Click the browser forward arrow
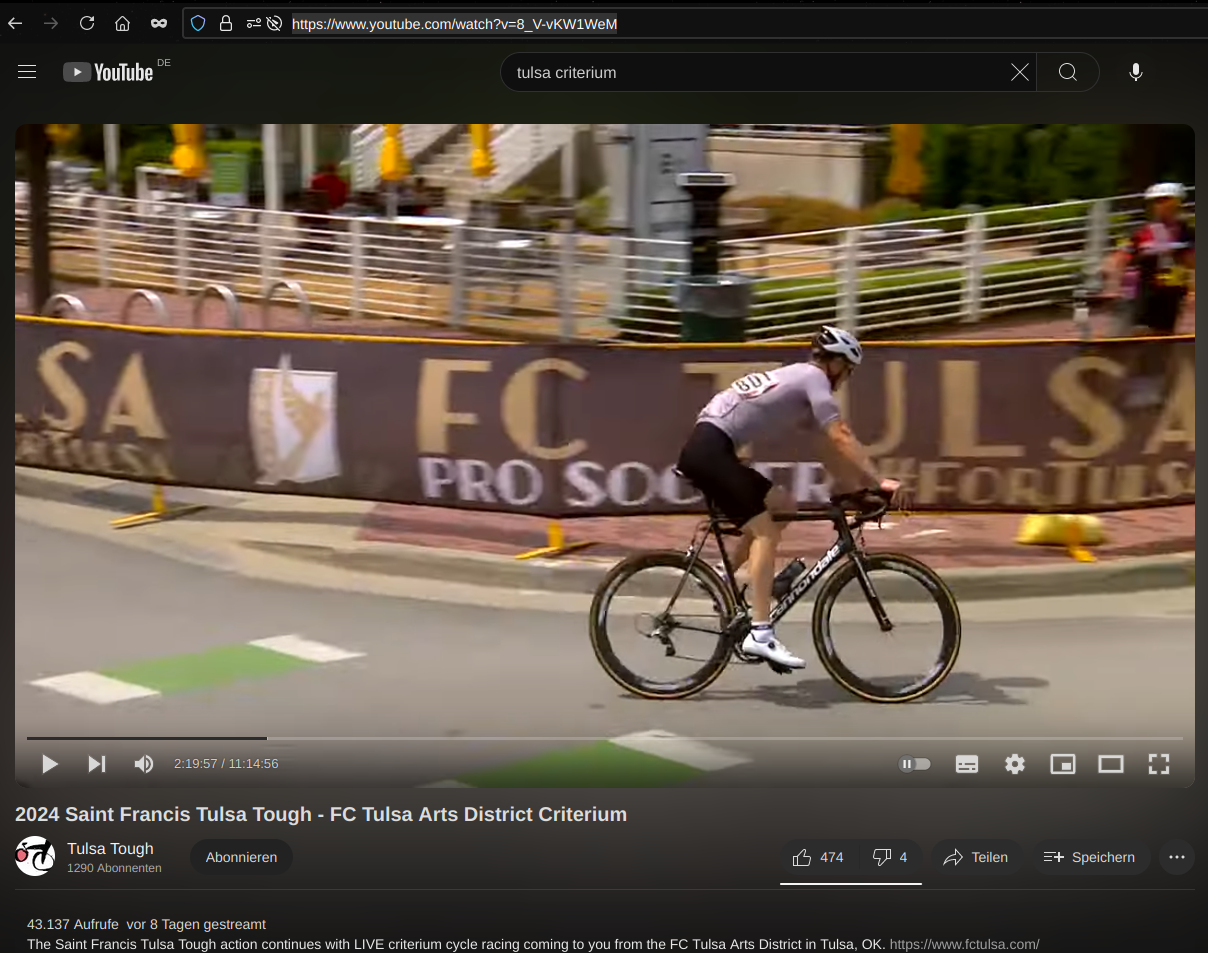 pos(51,23)
